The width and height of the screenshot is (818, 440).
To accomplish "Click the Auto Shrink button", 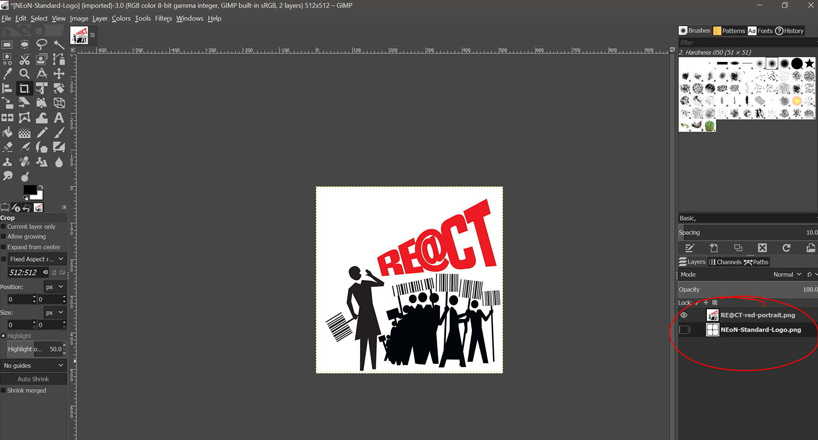I will (33, 379).
